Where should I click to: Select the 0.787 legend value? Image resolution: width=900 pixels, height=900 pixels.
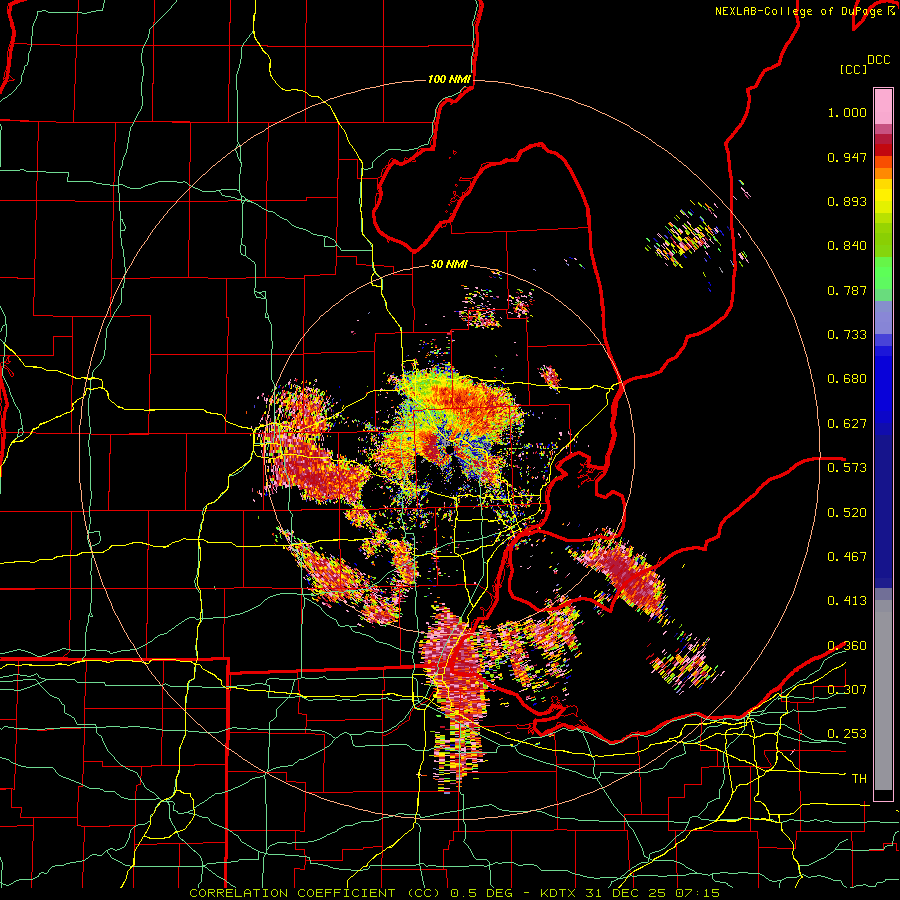pyautogui.click(x=847, y=290)
